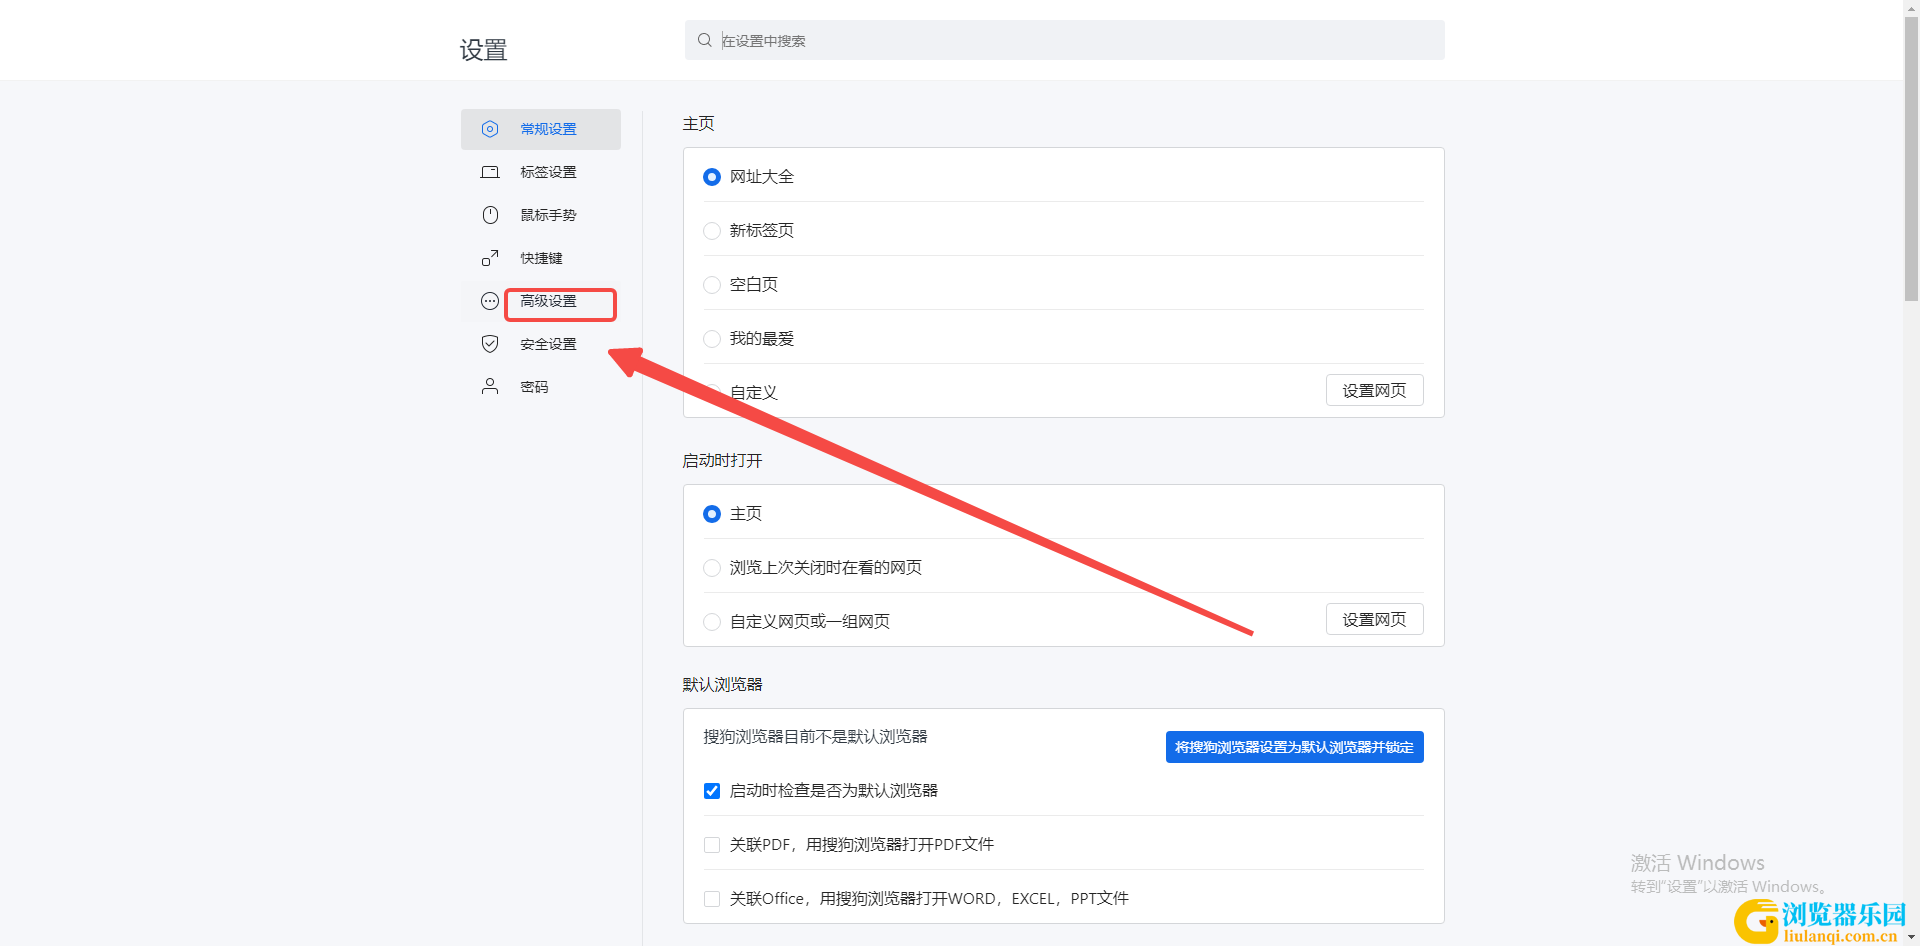Click the mouse gesture icon
Viewport: 1920px width, 946px height.
pyautogui.click(x=490, y=215)
